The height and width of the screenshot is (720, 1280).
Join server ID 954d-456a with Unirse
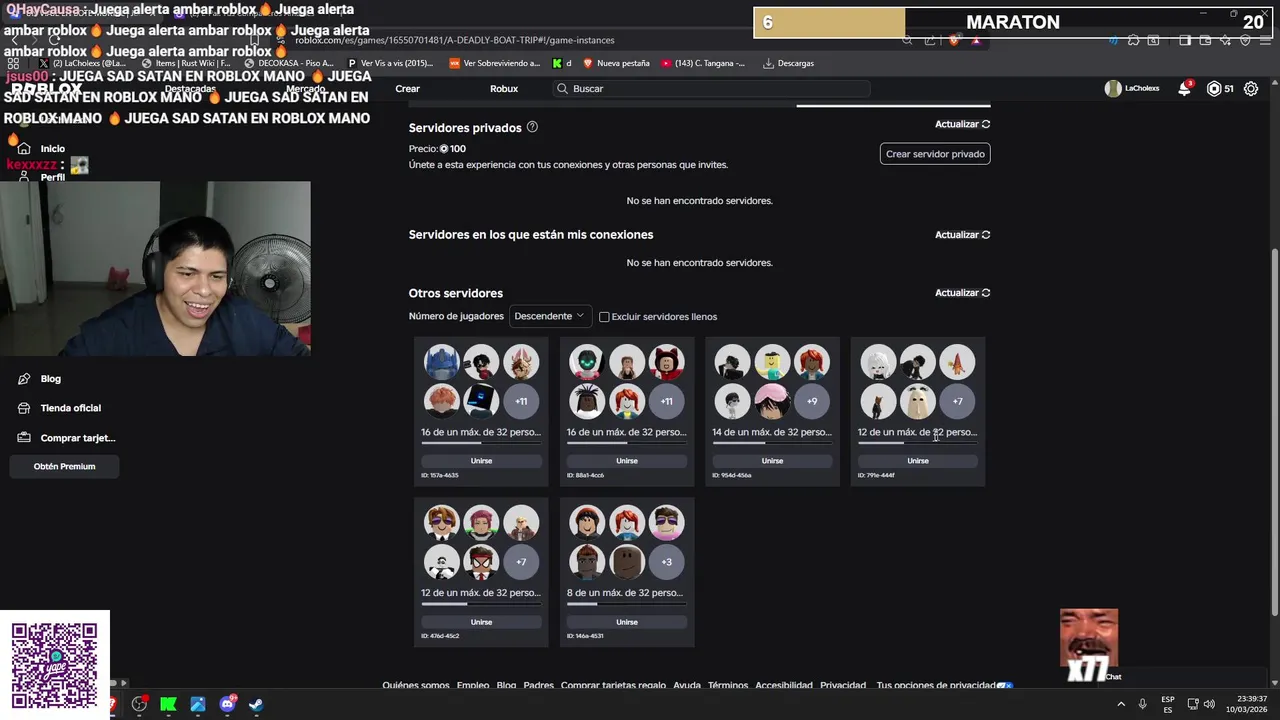(x=772, y=461)
